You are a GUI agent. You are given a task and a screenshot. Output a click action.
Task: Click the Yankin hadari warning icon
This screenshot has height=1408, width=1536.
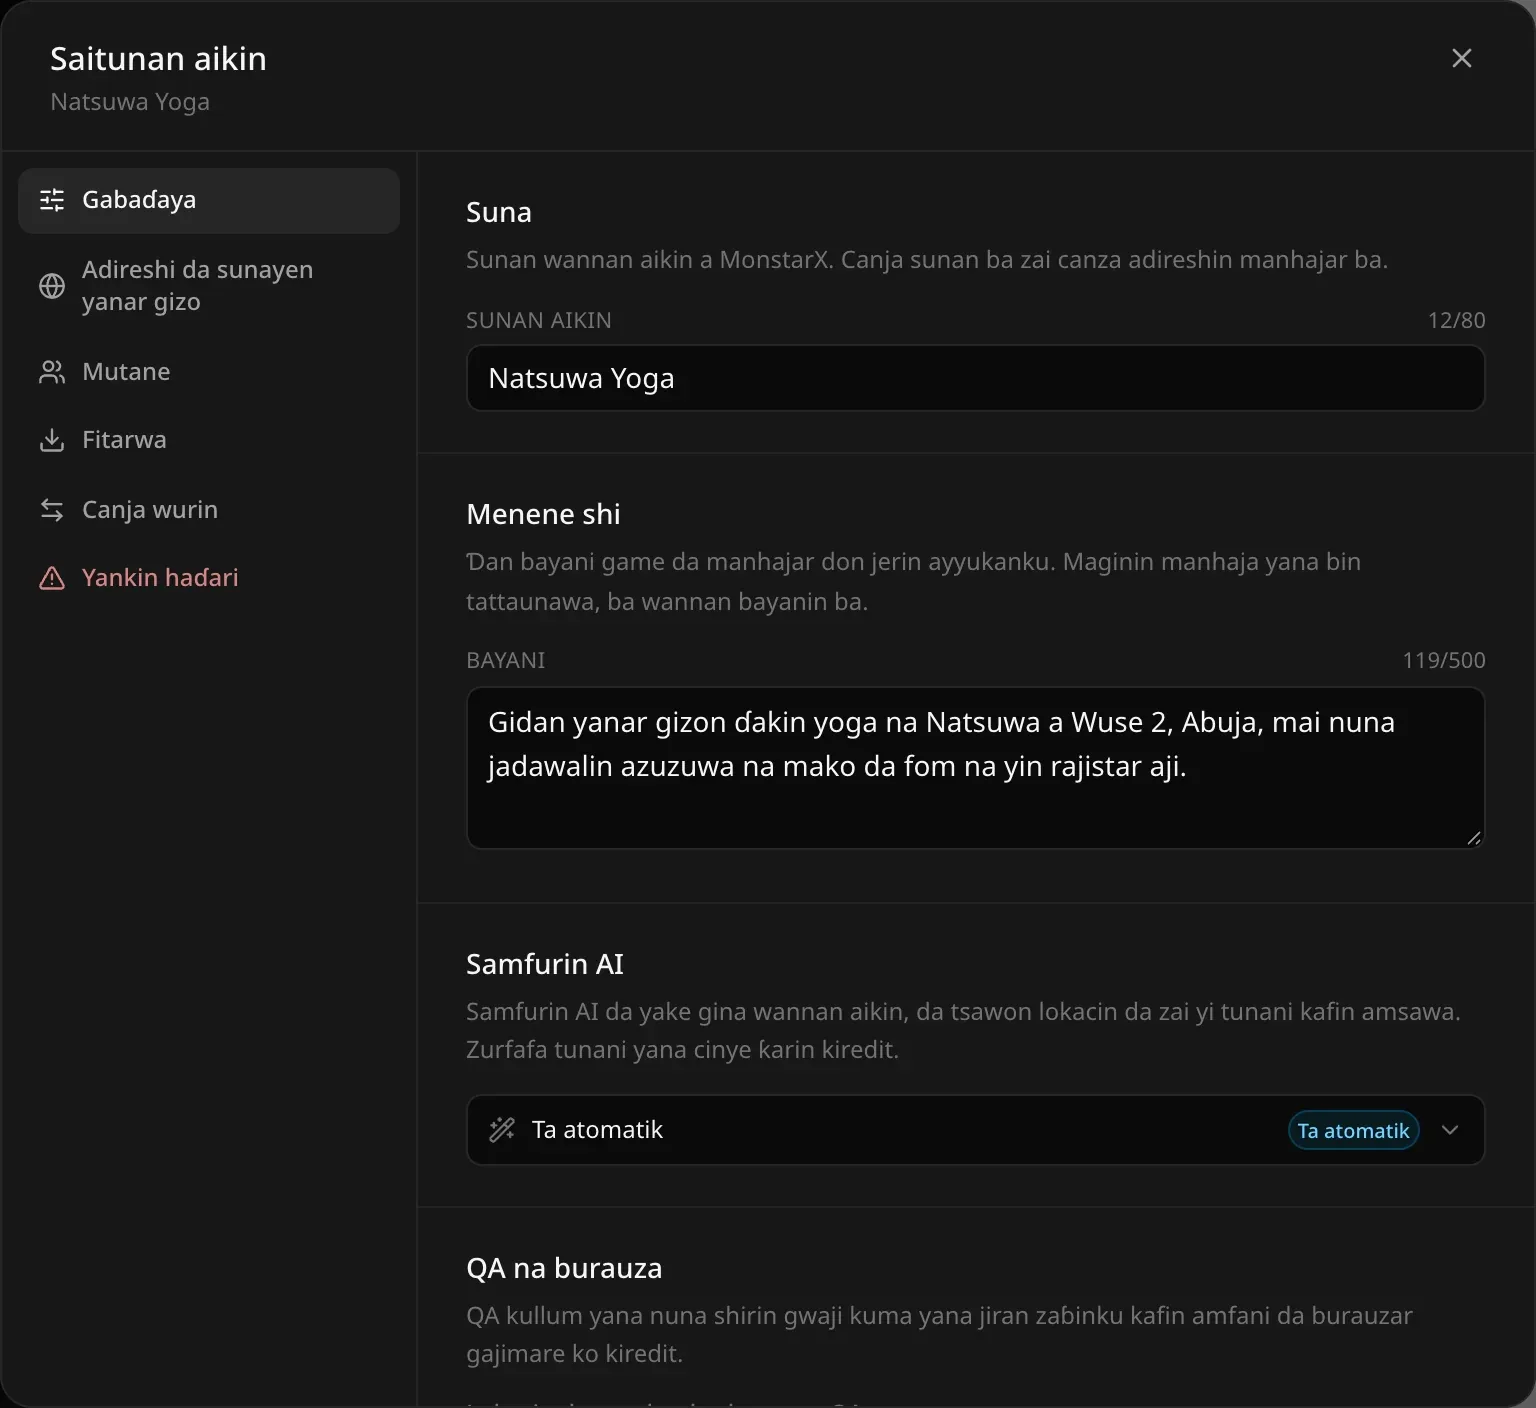click(52, 578)
